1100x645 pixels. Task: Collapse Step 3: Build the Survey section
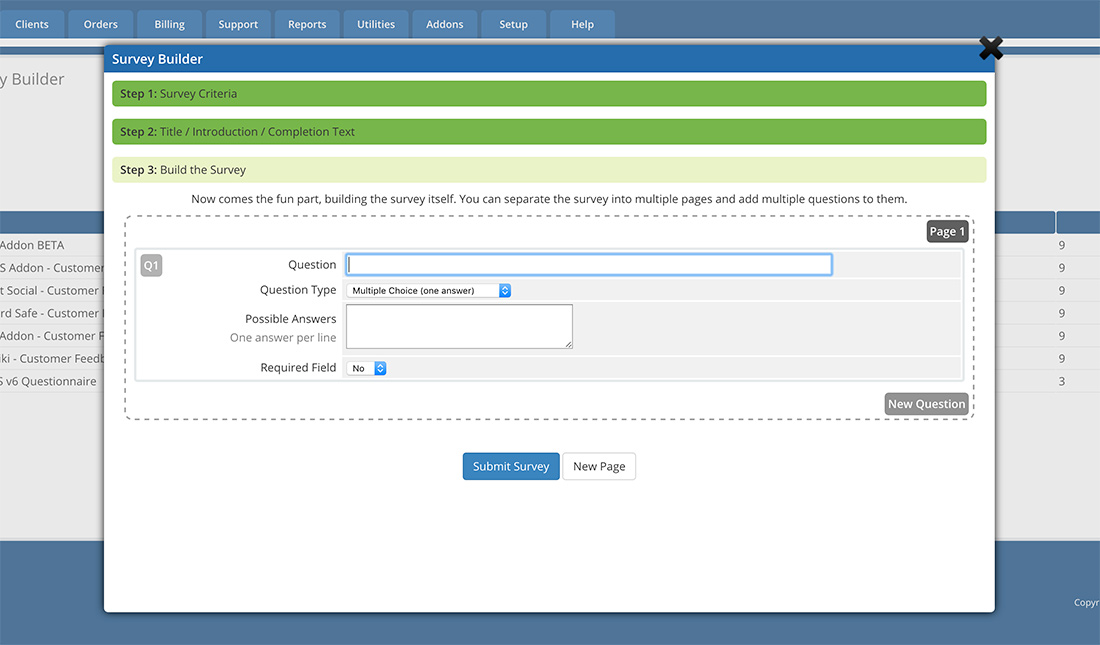[548, 170]
